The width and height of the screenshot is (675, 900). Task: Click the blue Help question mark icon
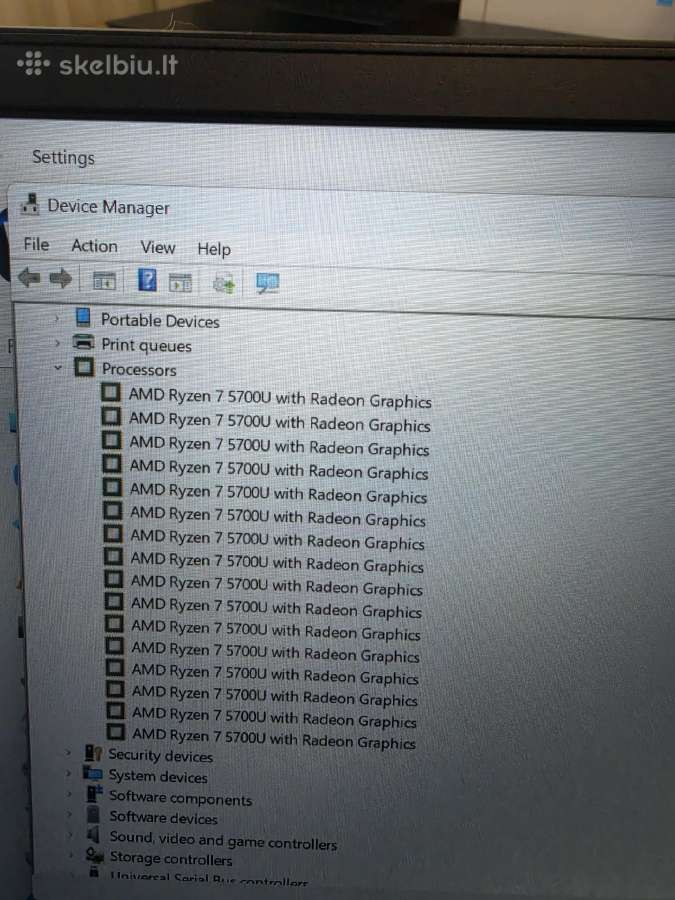point(147,280)
